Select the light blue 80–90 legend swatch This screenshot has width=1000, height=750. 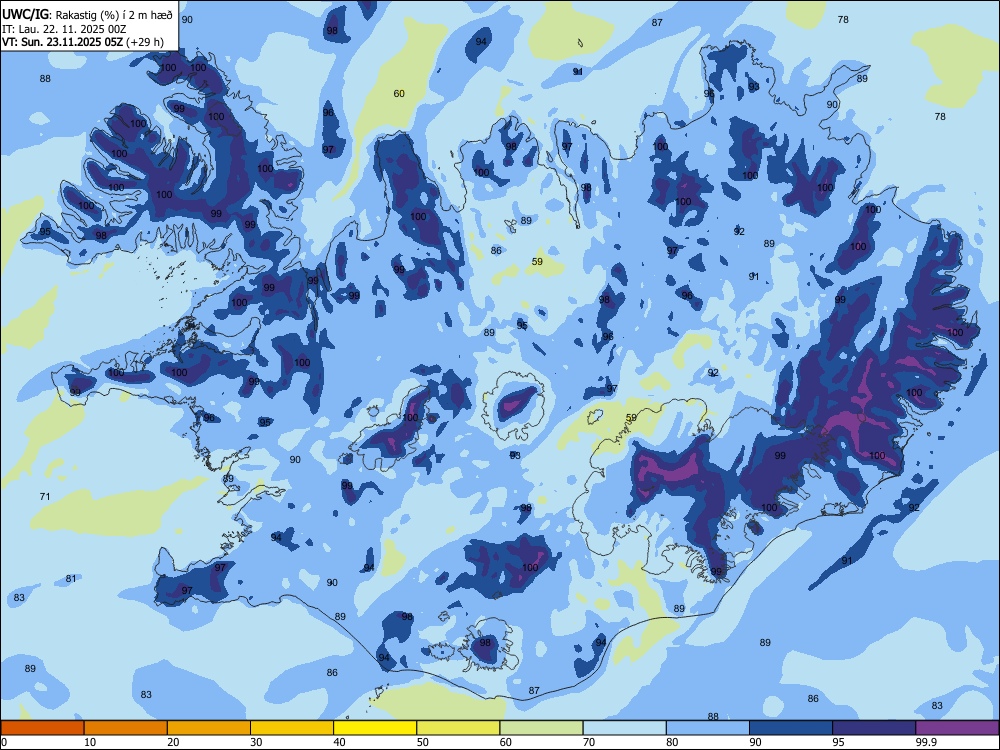708,728
